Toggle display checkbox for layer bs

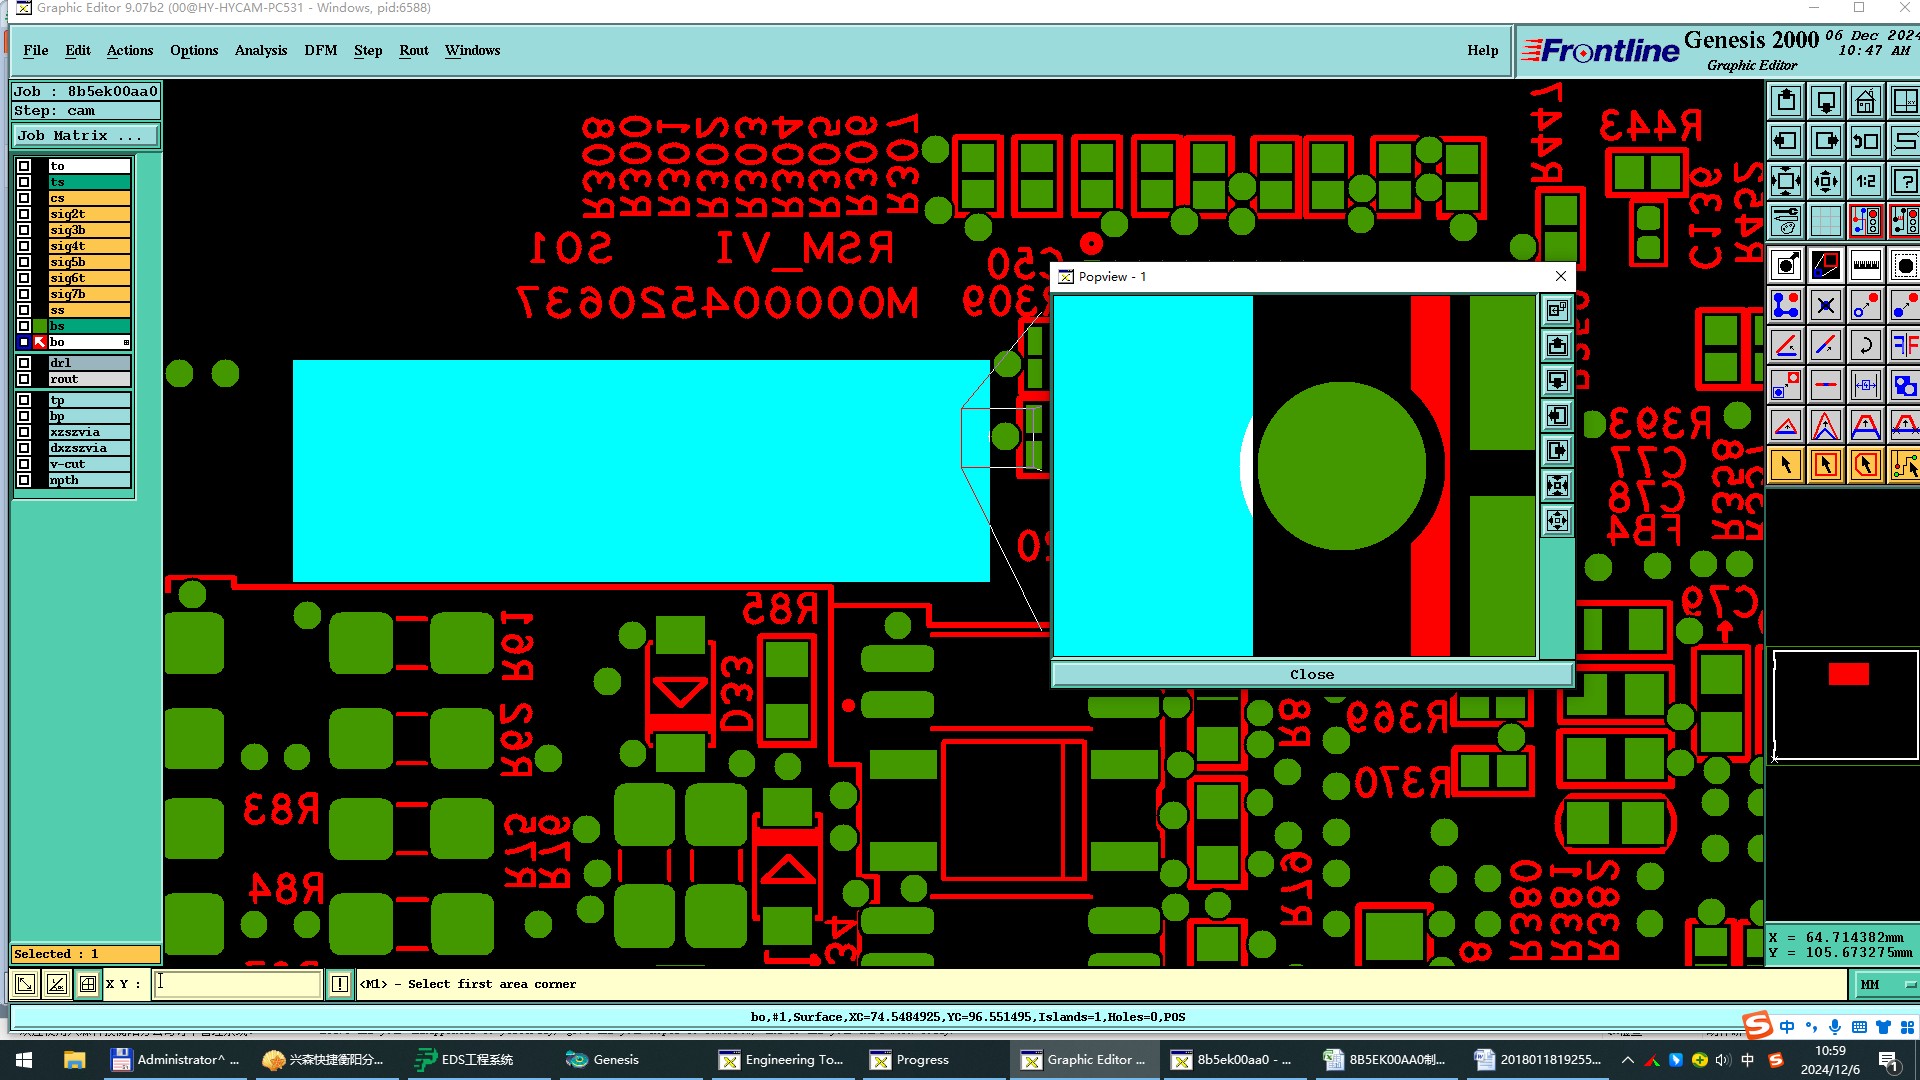pyautogui.click(x=24, y=326)
